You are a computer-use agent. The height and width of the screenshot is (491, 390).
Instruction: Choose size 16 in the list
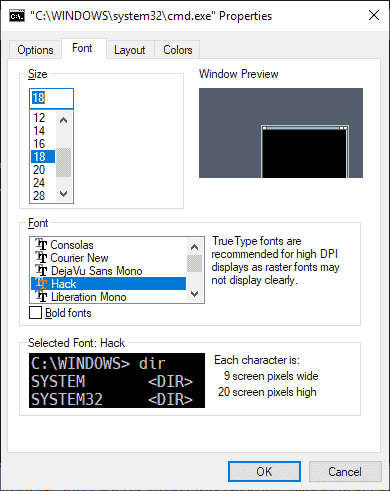(x=43, y=144)
